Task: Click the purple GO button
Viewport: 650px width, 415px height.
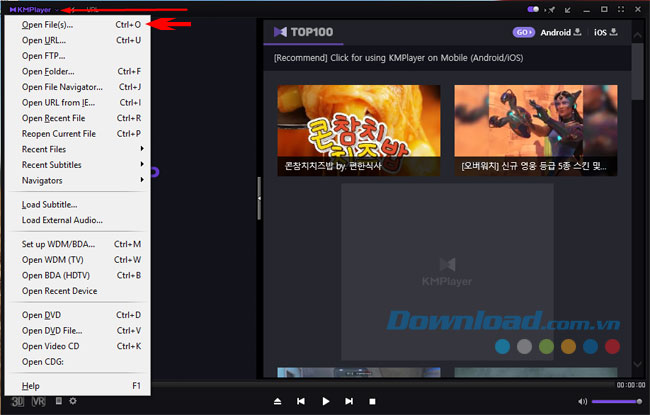Action: point(523,32)
